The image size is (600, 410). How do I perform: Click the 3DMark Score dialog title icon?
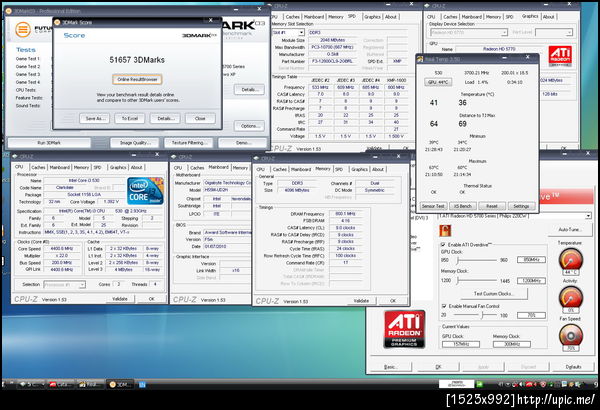tap(57, 22)
